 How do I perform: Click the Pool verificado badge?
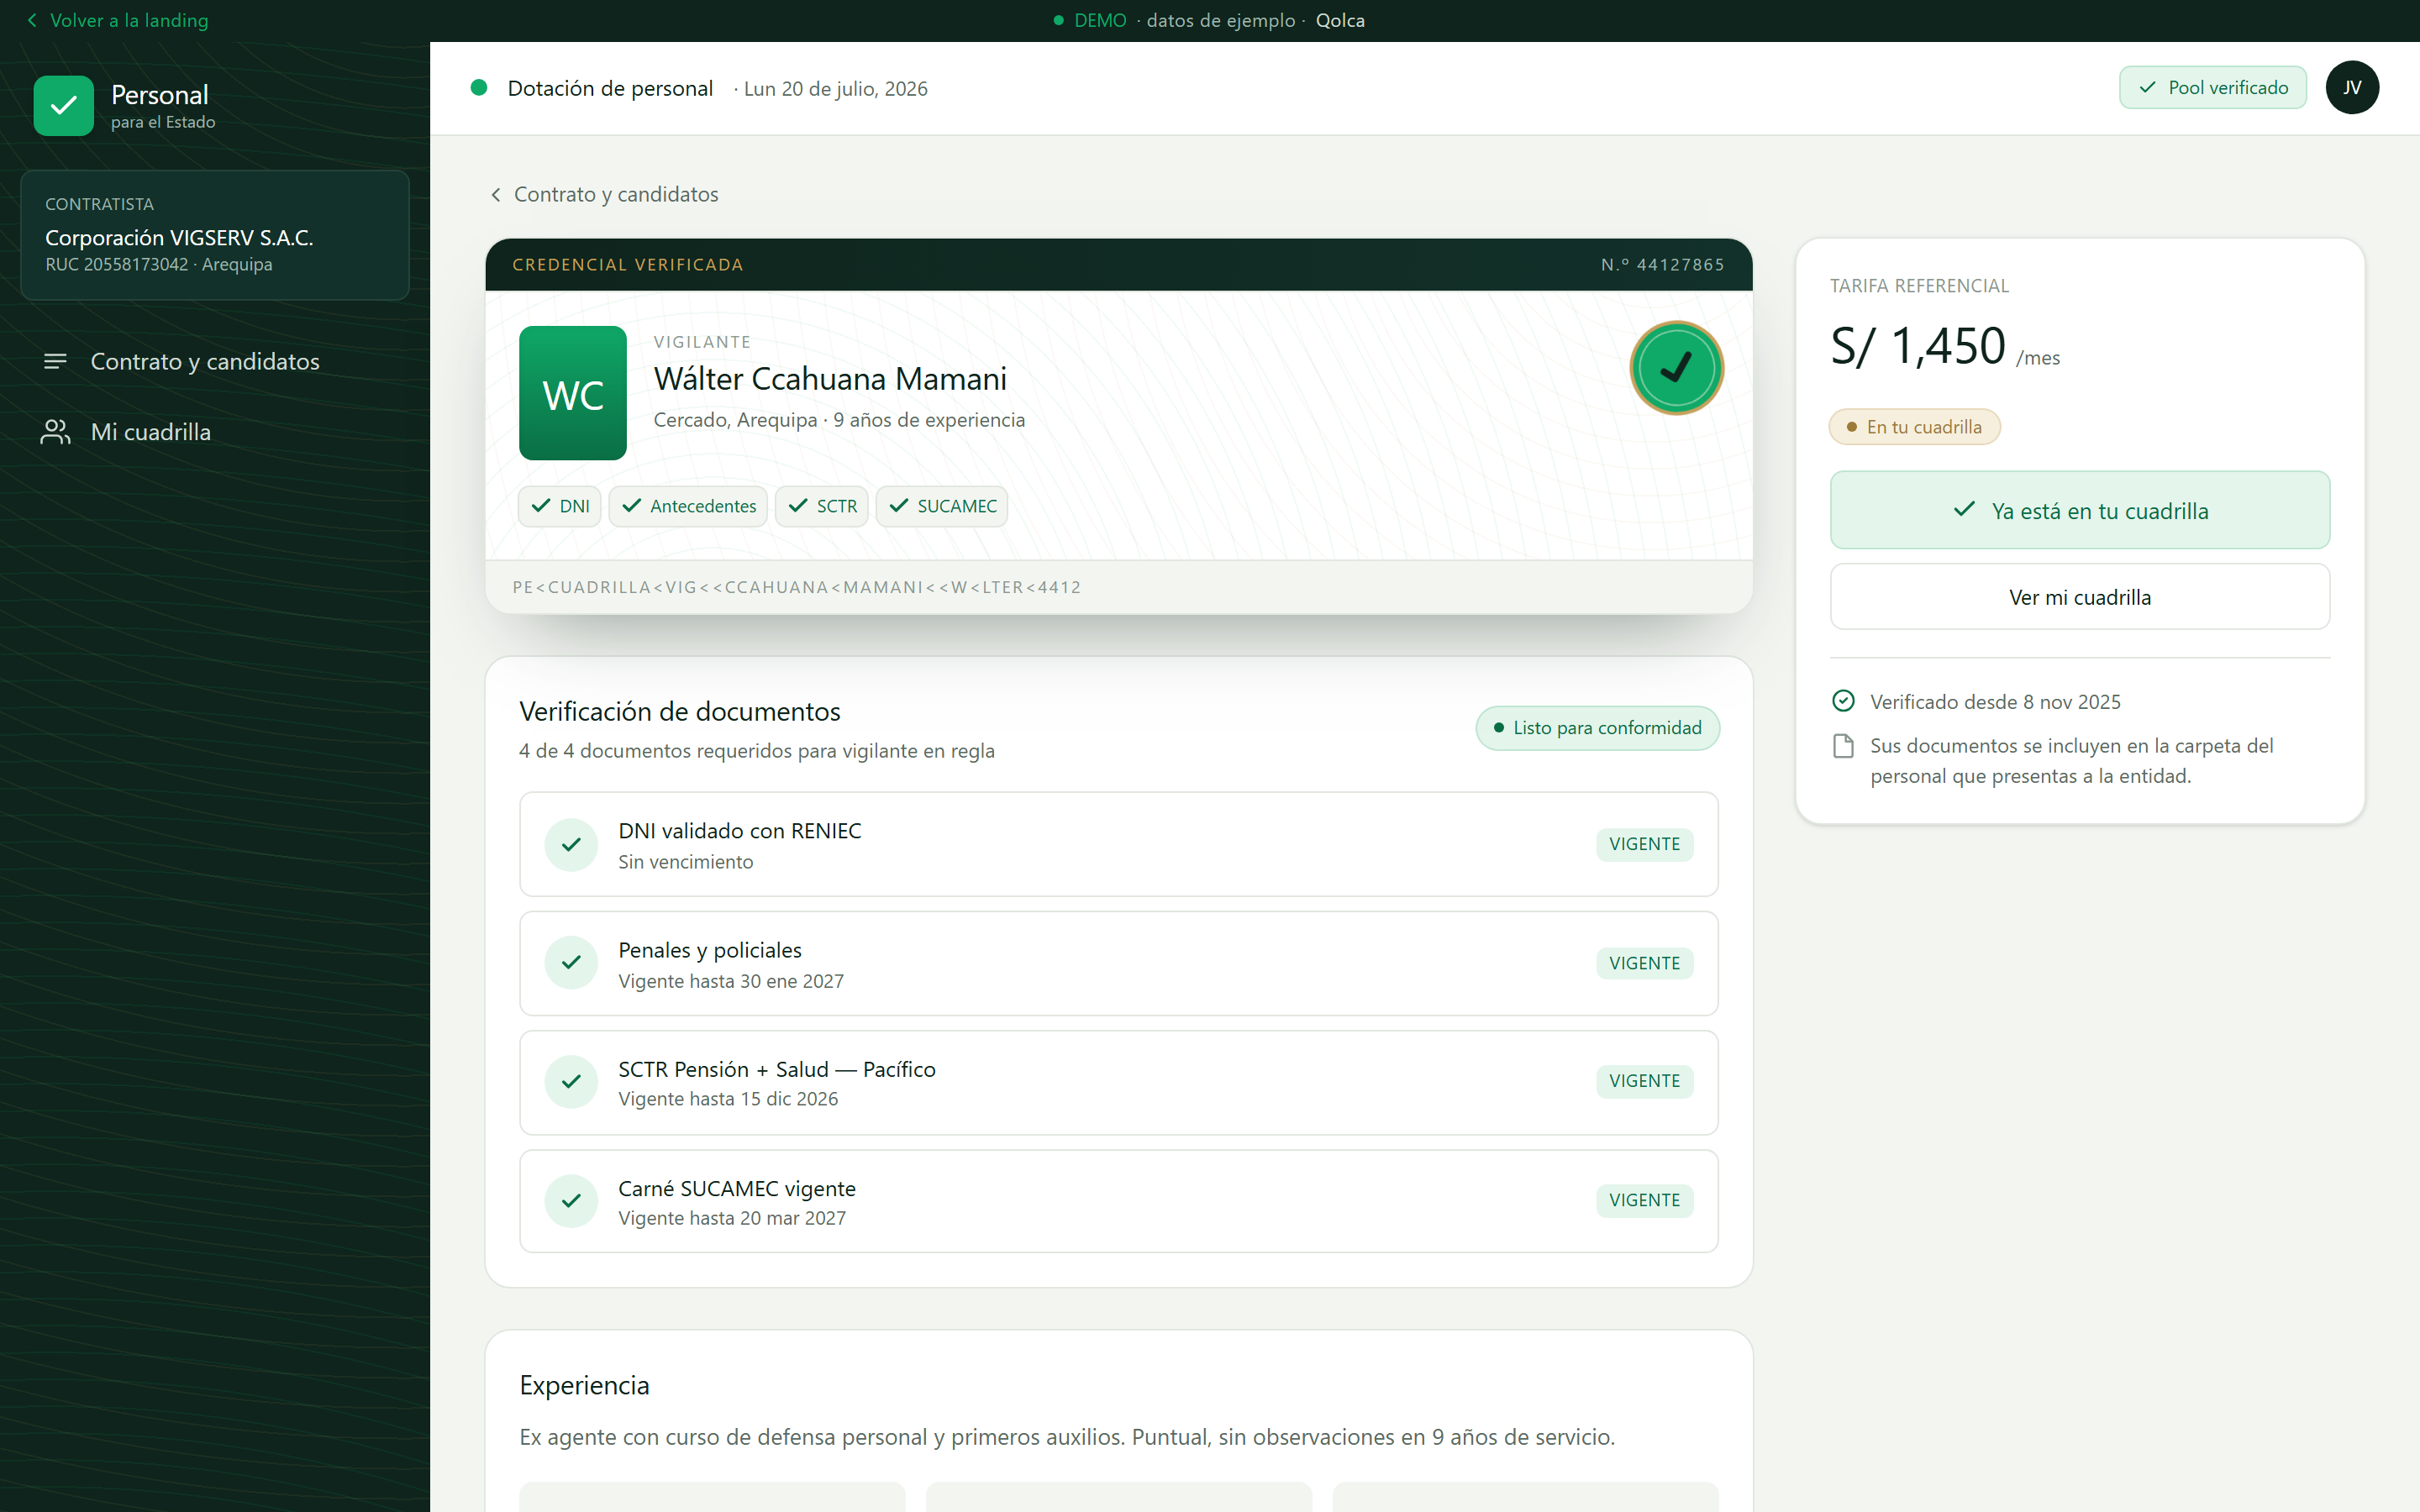pos(2212,87)
